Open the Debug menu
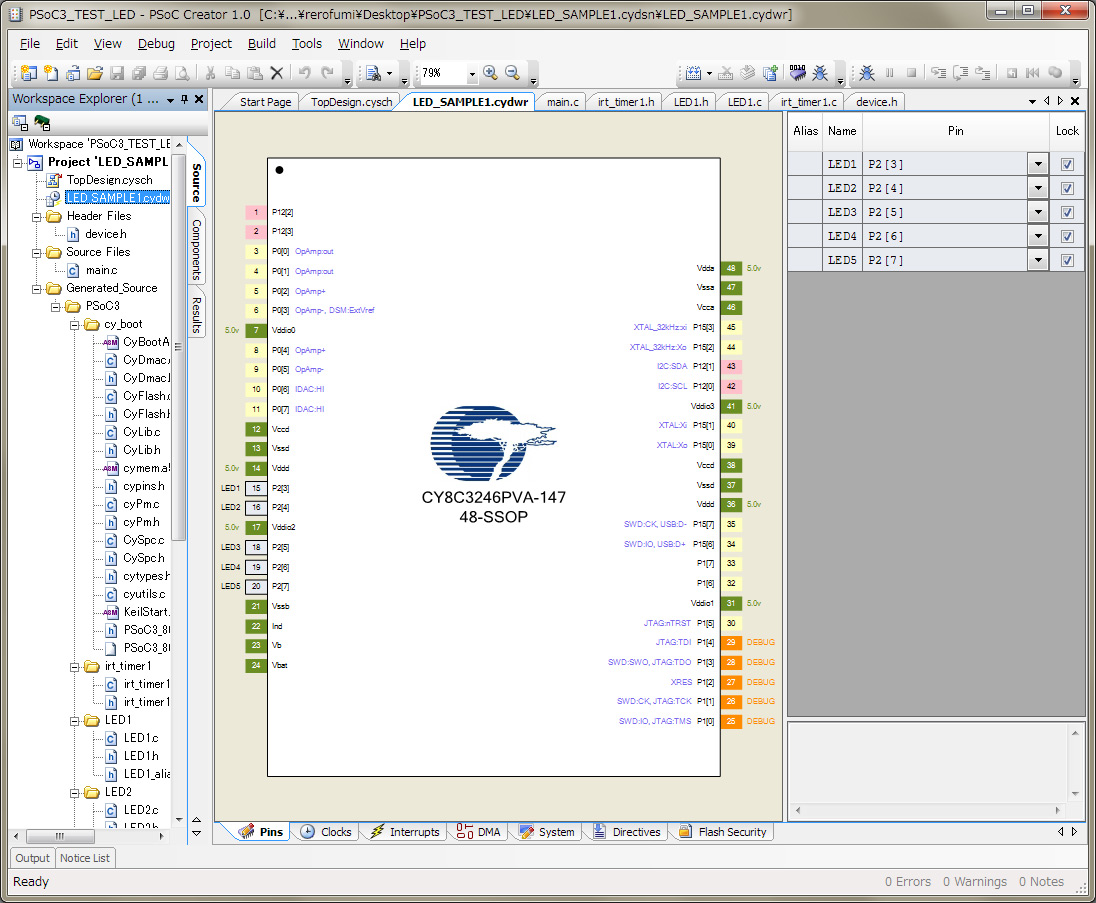This screenshot has height=903, width=1096. click(156, 43)
